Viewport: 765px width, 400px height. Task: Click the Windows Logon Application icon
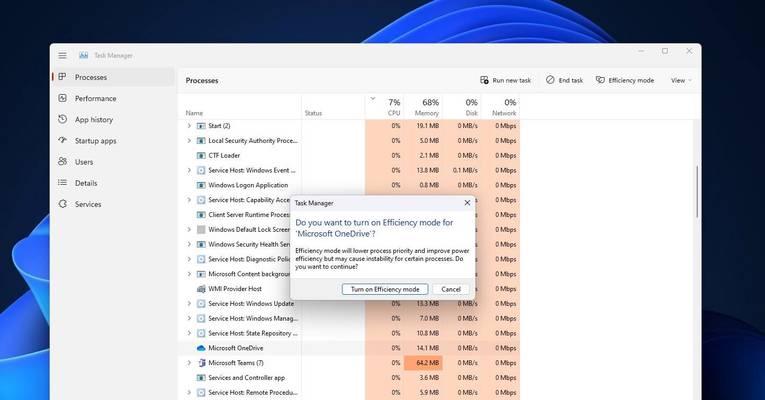tap(201, 185)
